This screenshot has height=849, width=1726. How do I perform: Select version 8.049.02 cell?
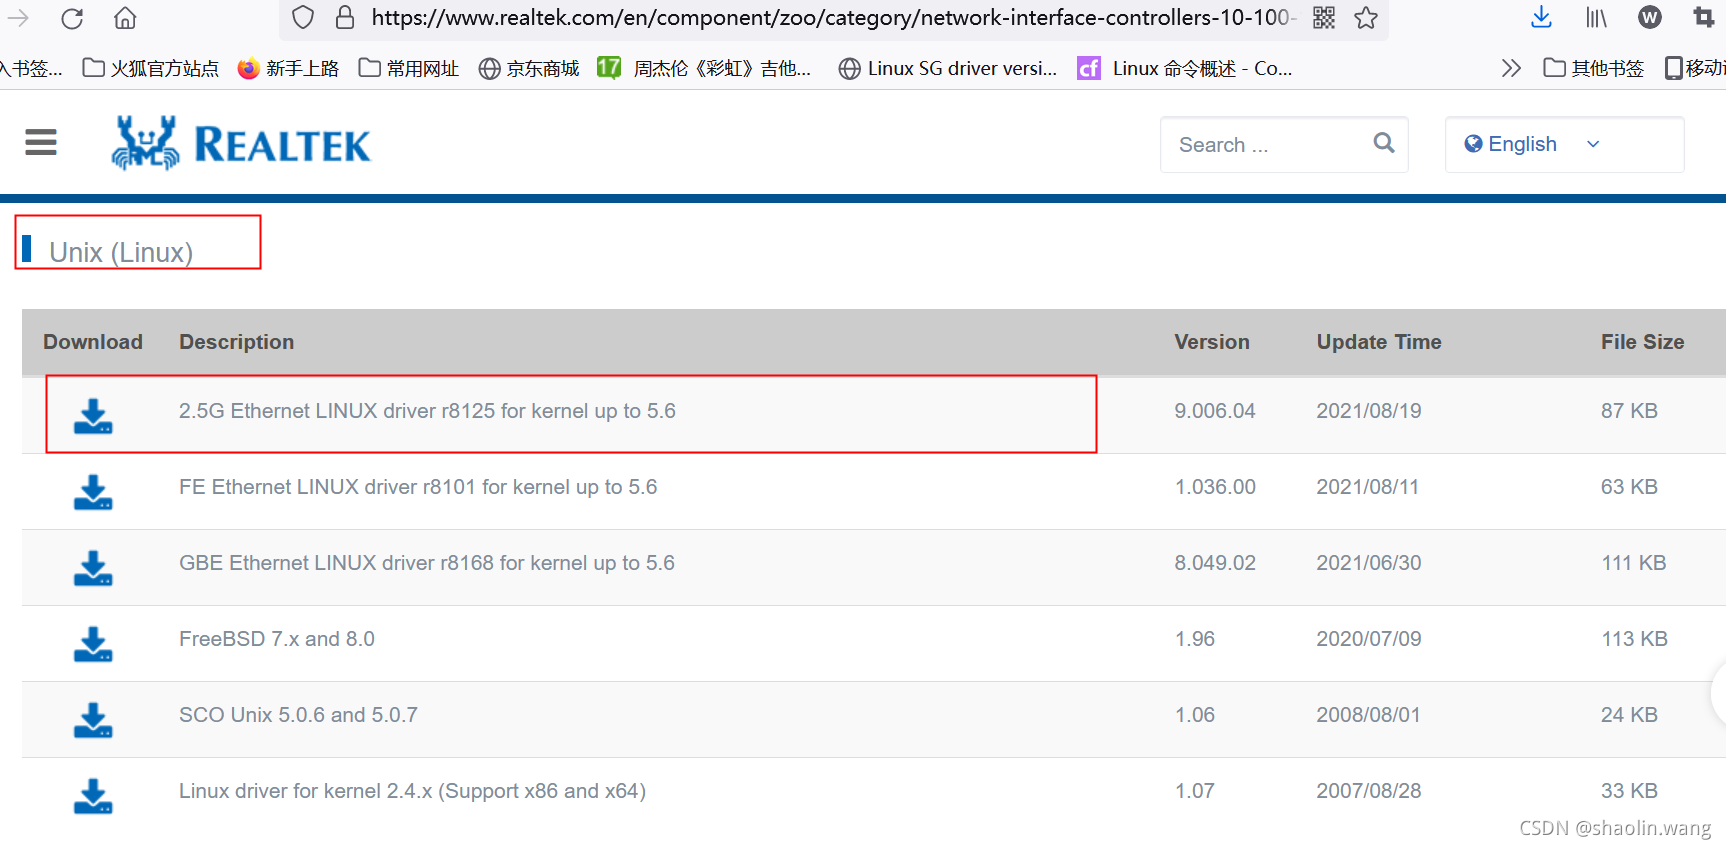(x=1215, y=563)
